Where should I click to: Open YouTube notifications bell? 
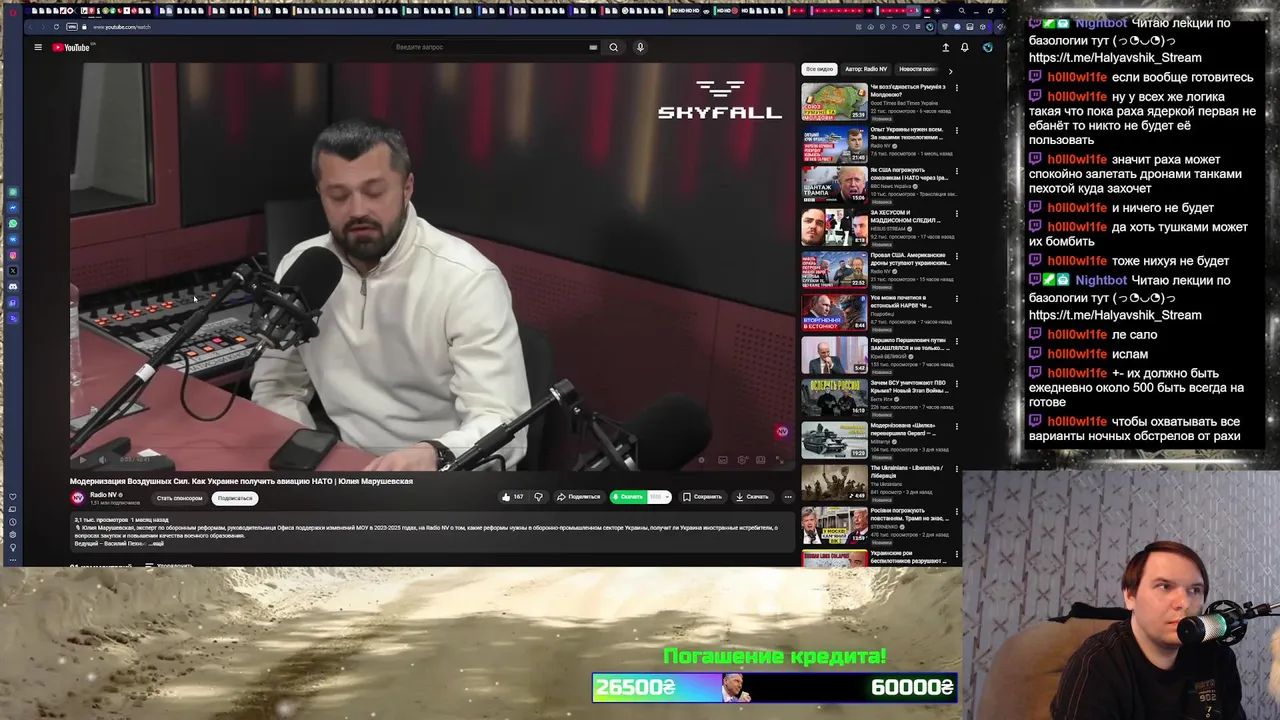(964, 47)
